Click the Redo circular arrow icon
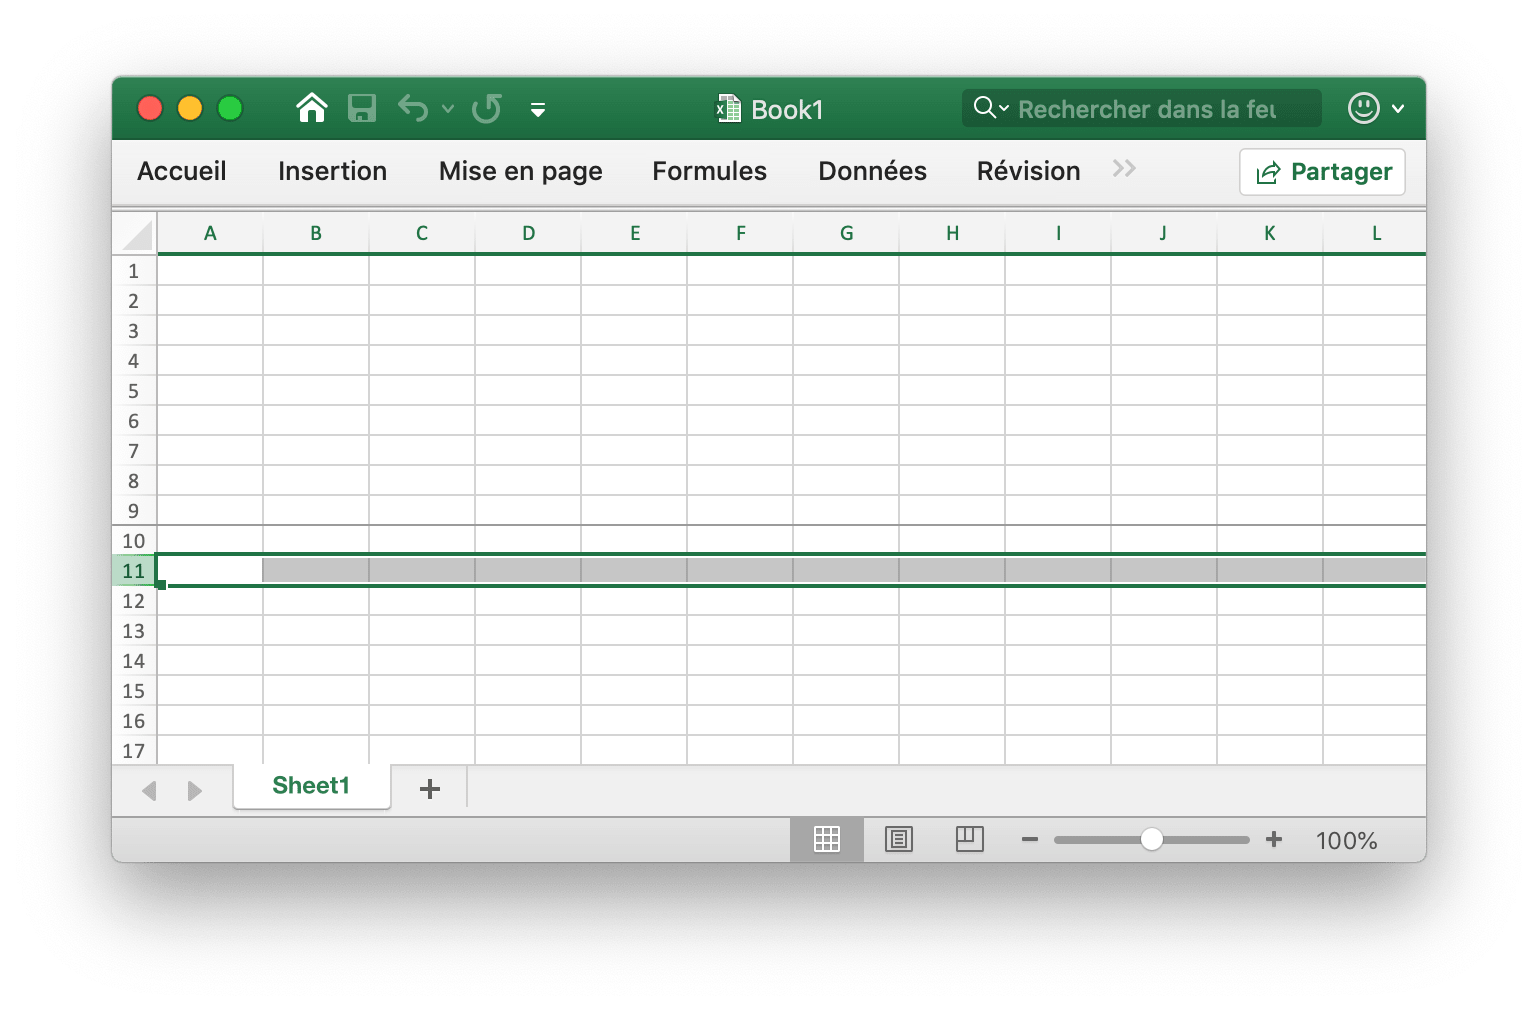1538x1010 pixels. (x=487, y=108)
